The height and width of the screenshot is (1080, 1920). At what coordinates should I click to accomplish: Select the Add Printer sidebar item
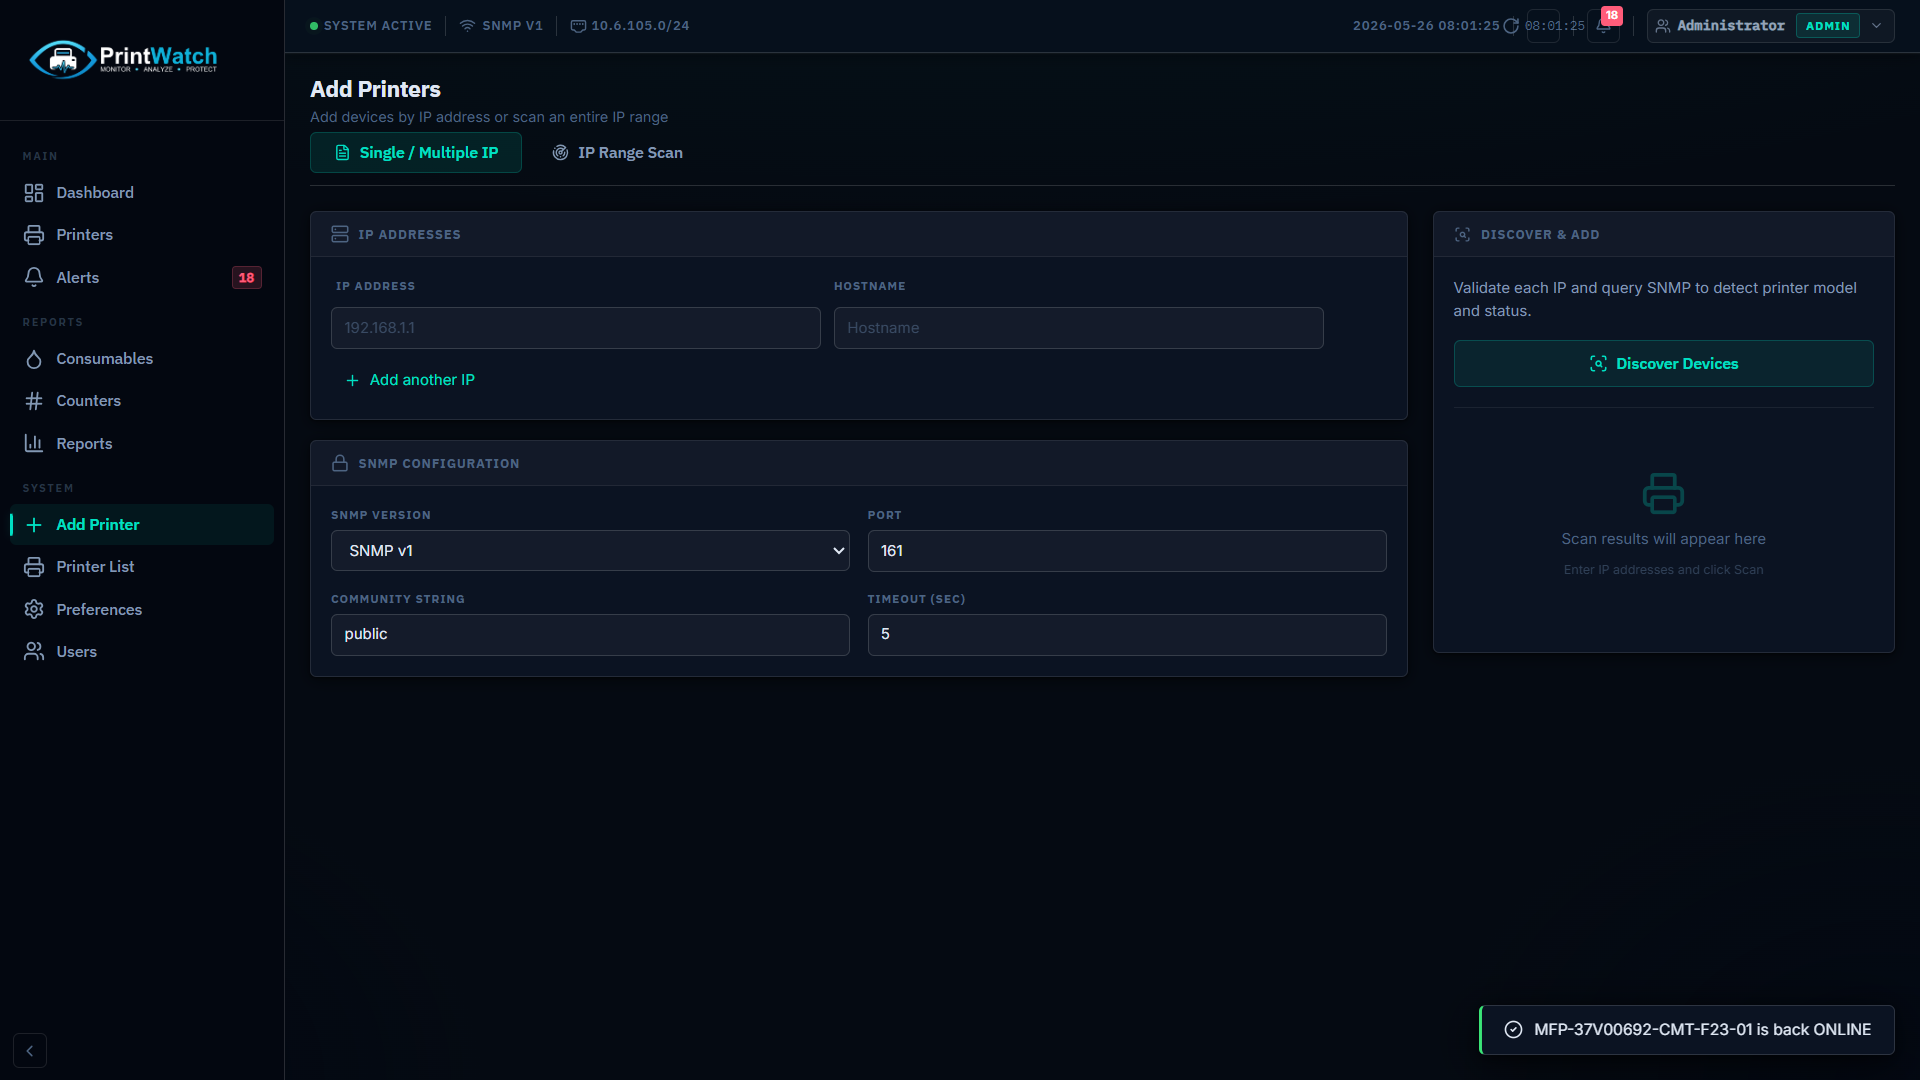click(142, 524)
